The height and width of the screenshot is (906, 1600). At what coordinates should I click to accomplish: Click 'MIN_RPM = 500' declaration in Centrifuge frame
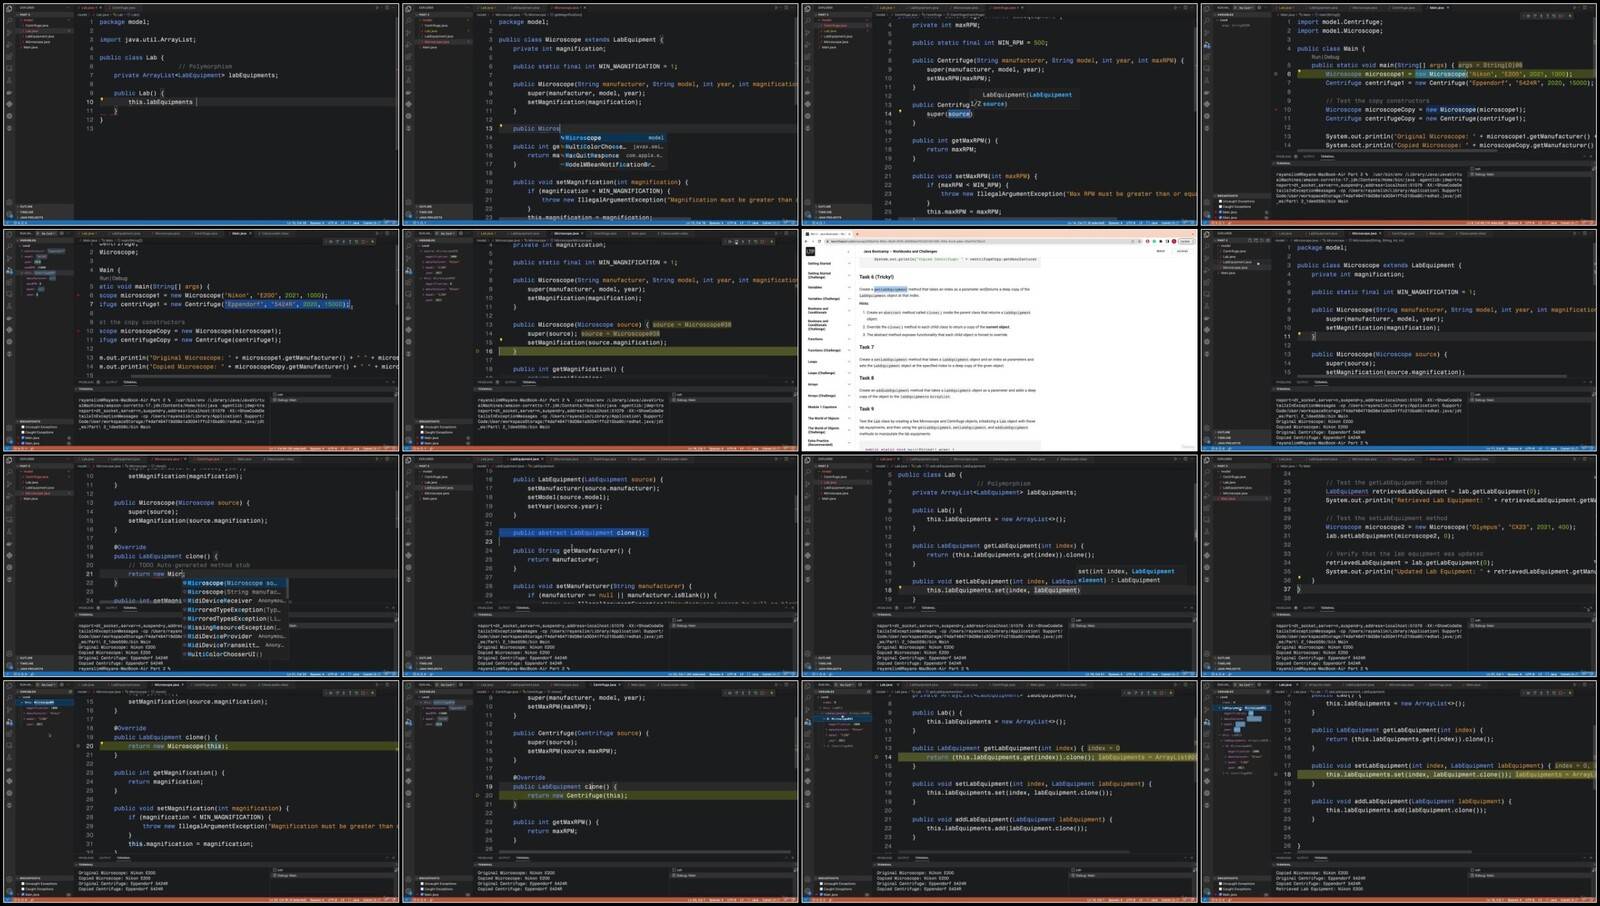979,43
